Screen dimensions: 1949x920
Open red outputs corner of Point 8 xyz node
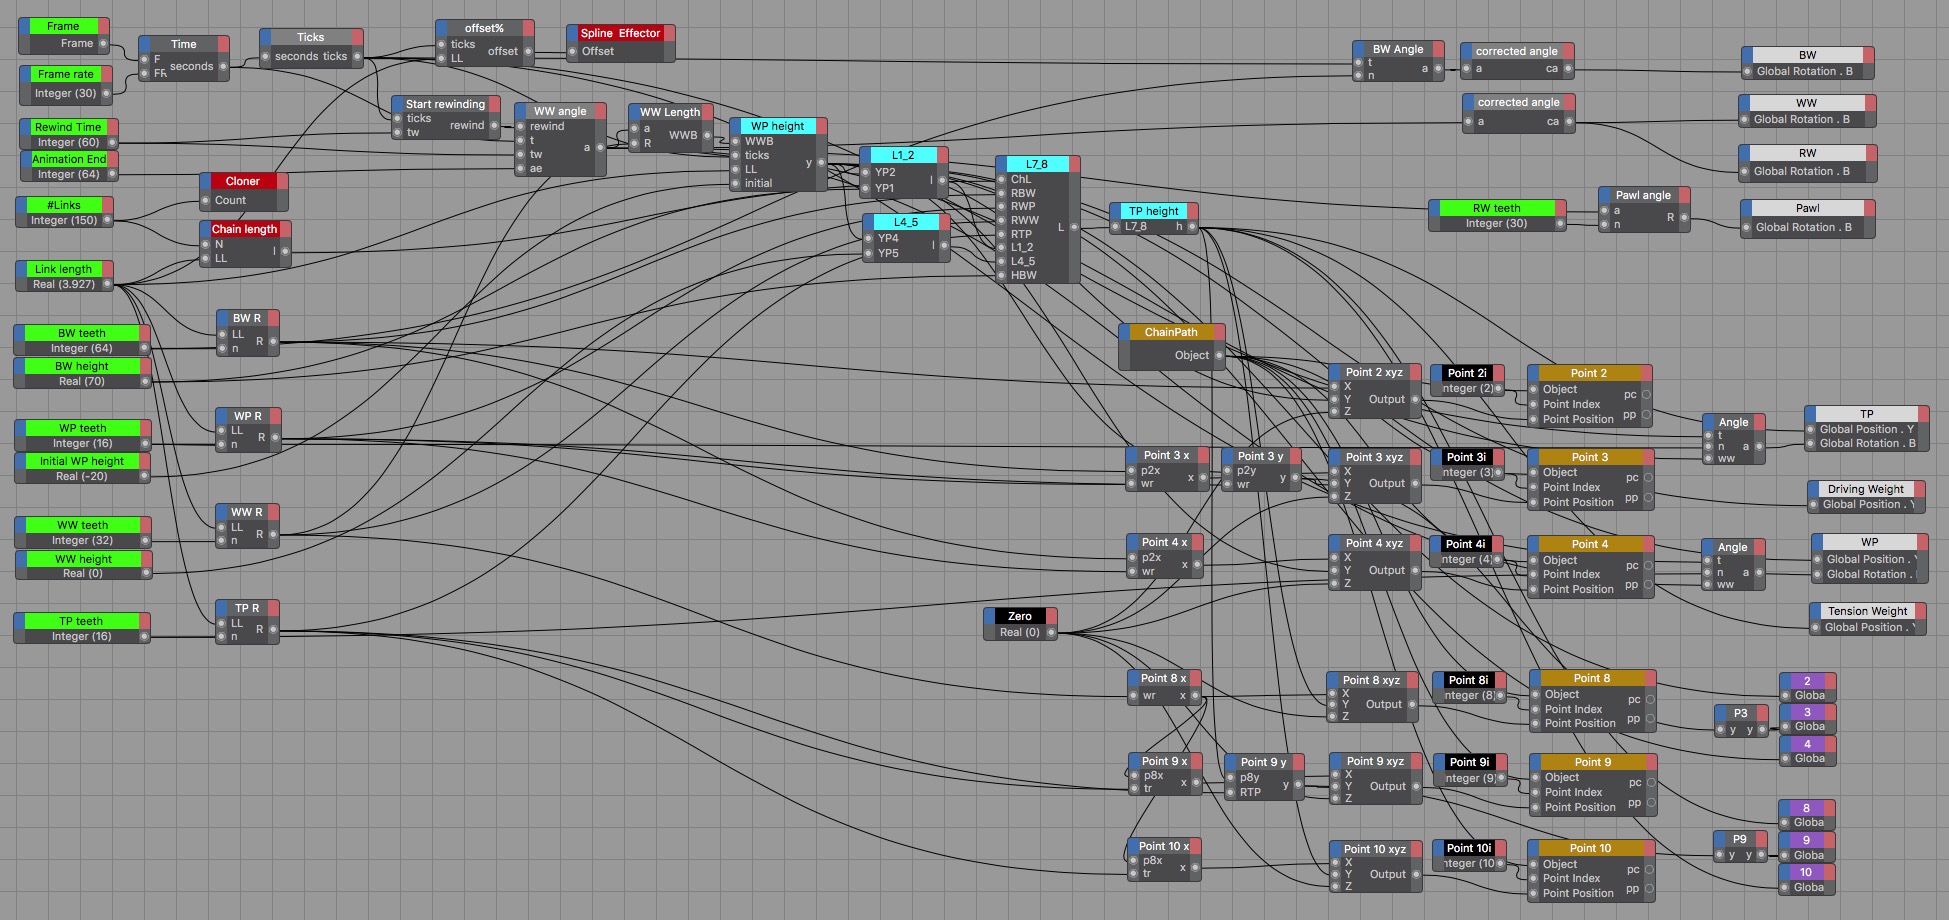pyautogui.click(x=1412, y=680)
